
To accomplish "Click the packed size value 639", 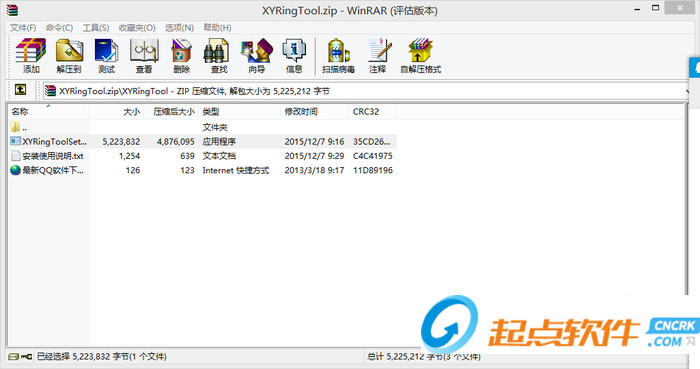I will [187, 156].
